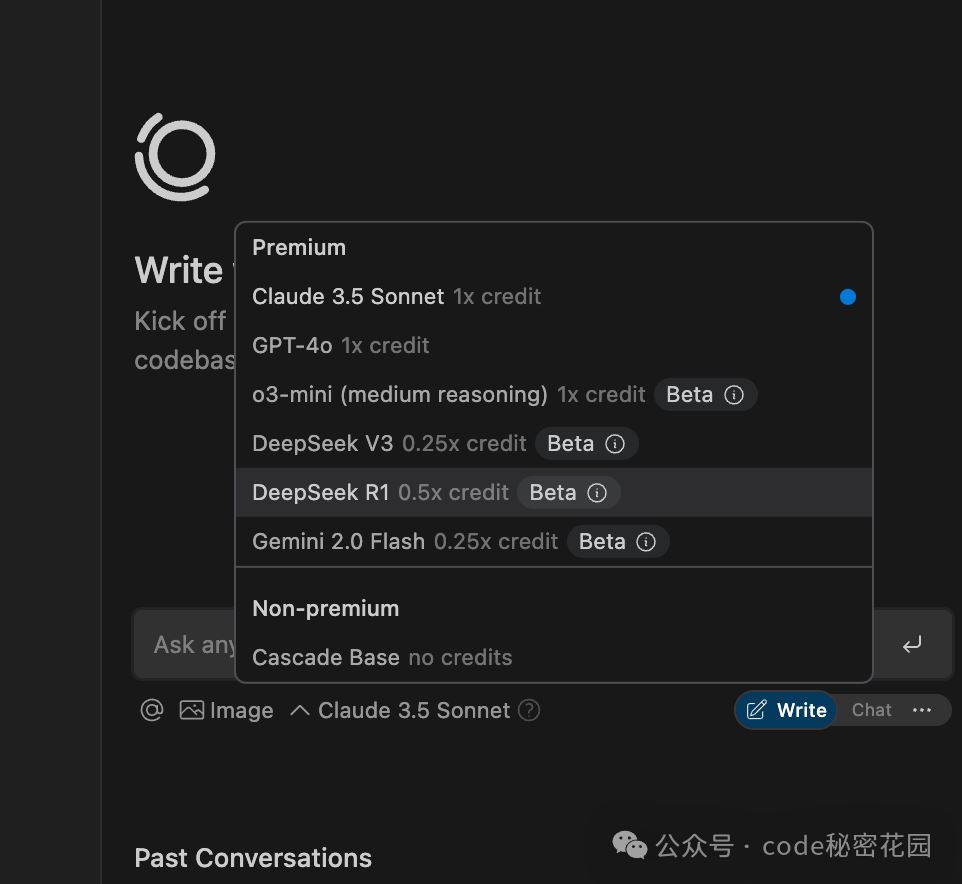This screenshot has width=962, height=884.
Task: Click the Windsurf logo icon
Action: coord(175,157)
